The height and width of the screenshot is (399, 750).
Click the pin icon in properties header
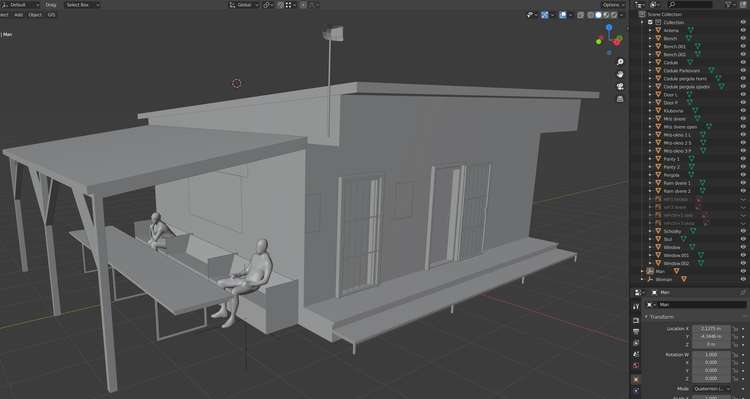coord(743,292)
